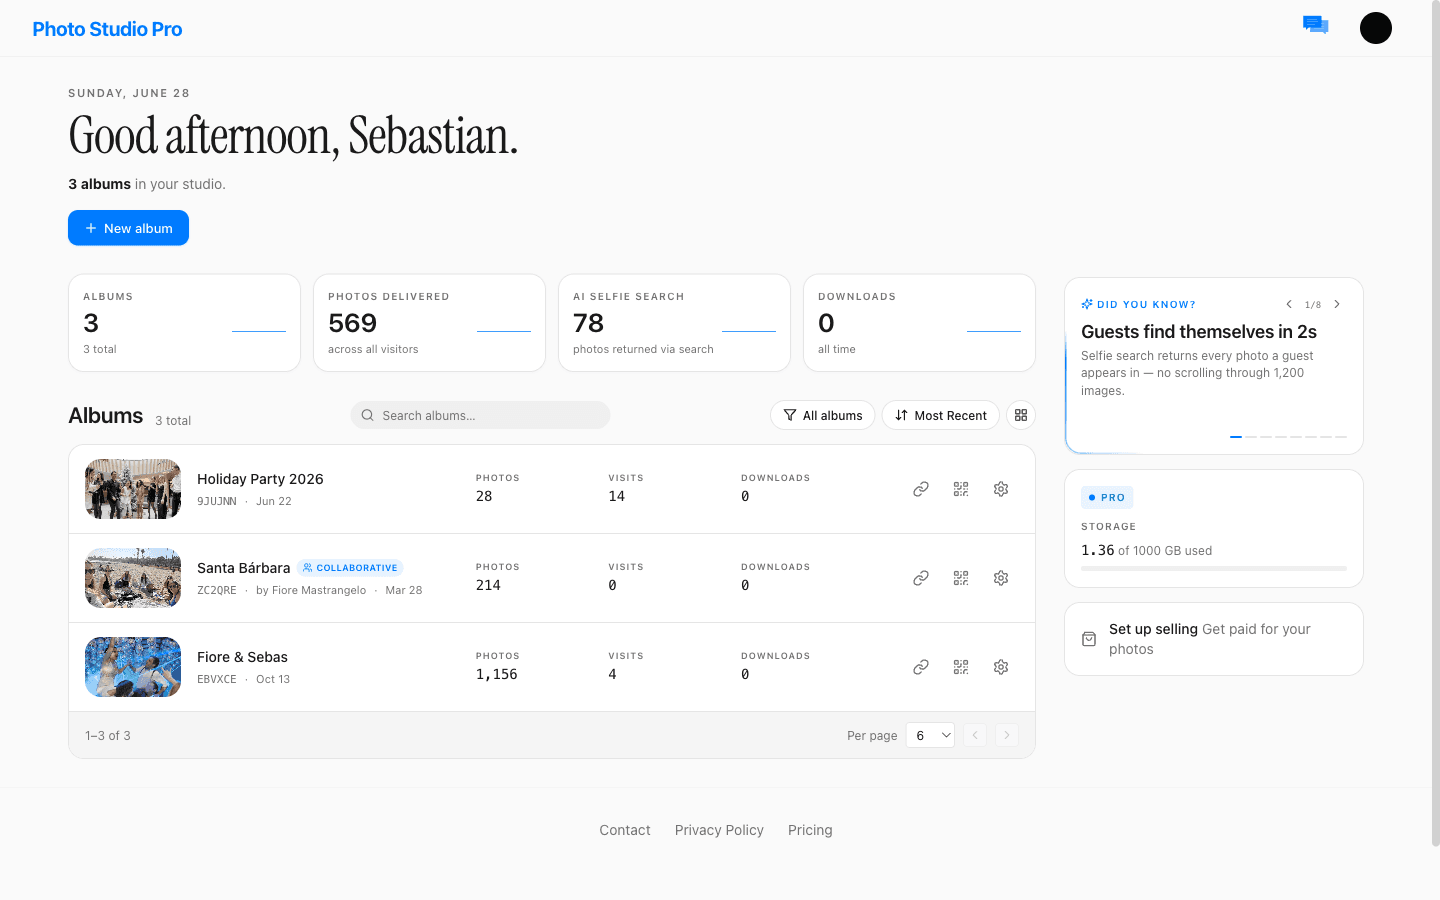Open settings gear for Fiore & Sebas
The width and height of the screenshot is (1440, 900).
coord(1001,667)
